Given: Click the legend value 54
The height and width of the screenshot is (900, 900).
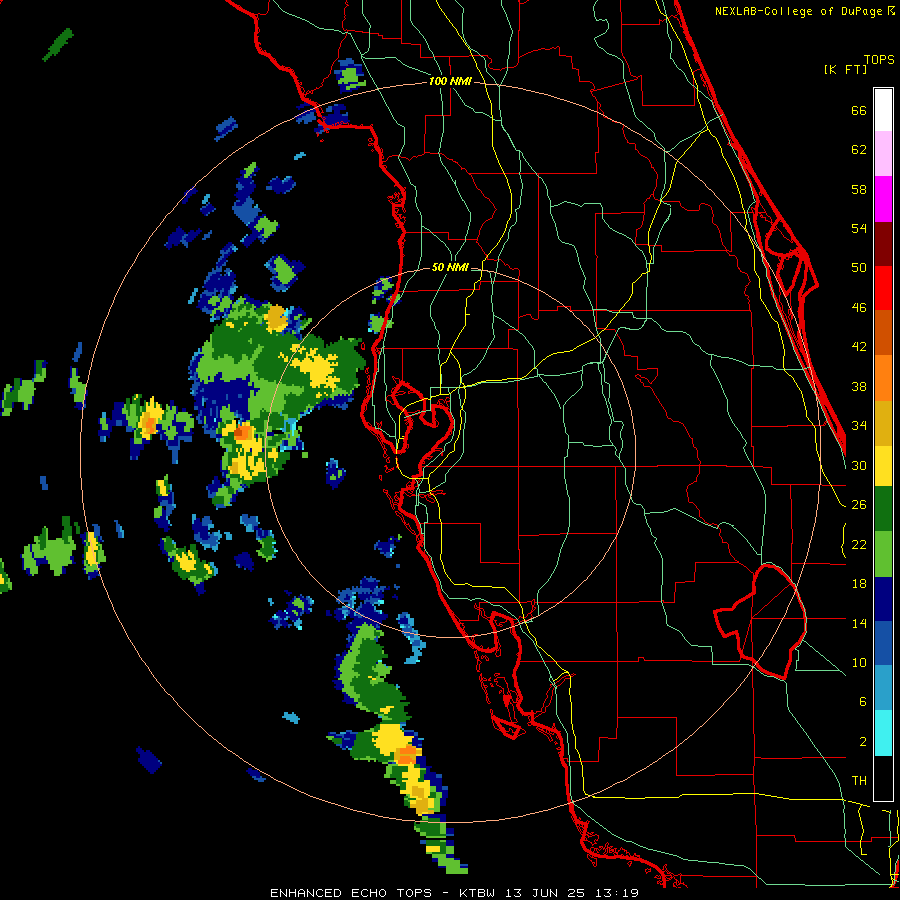Looking at the screenshot, I should (859, 228).
